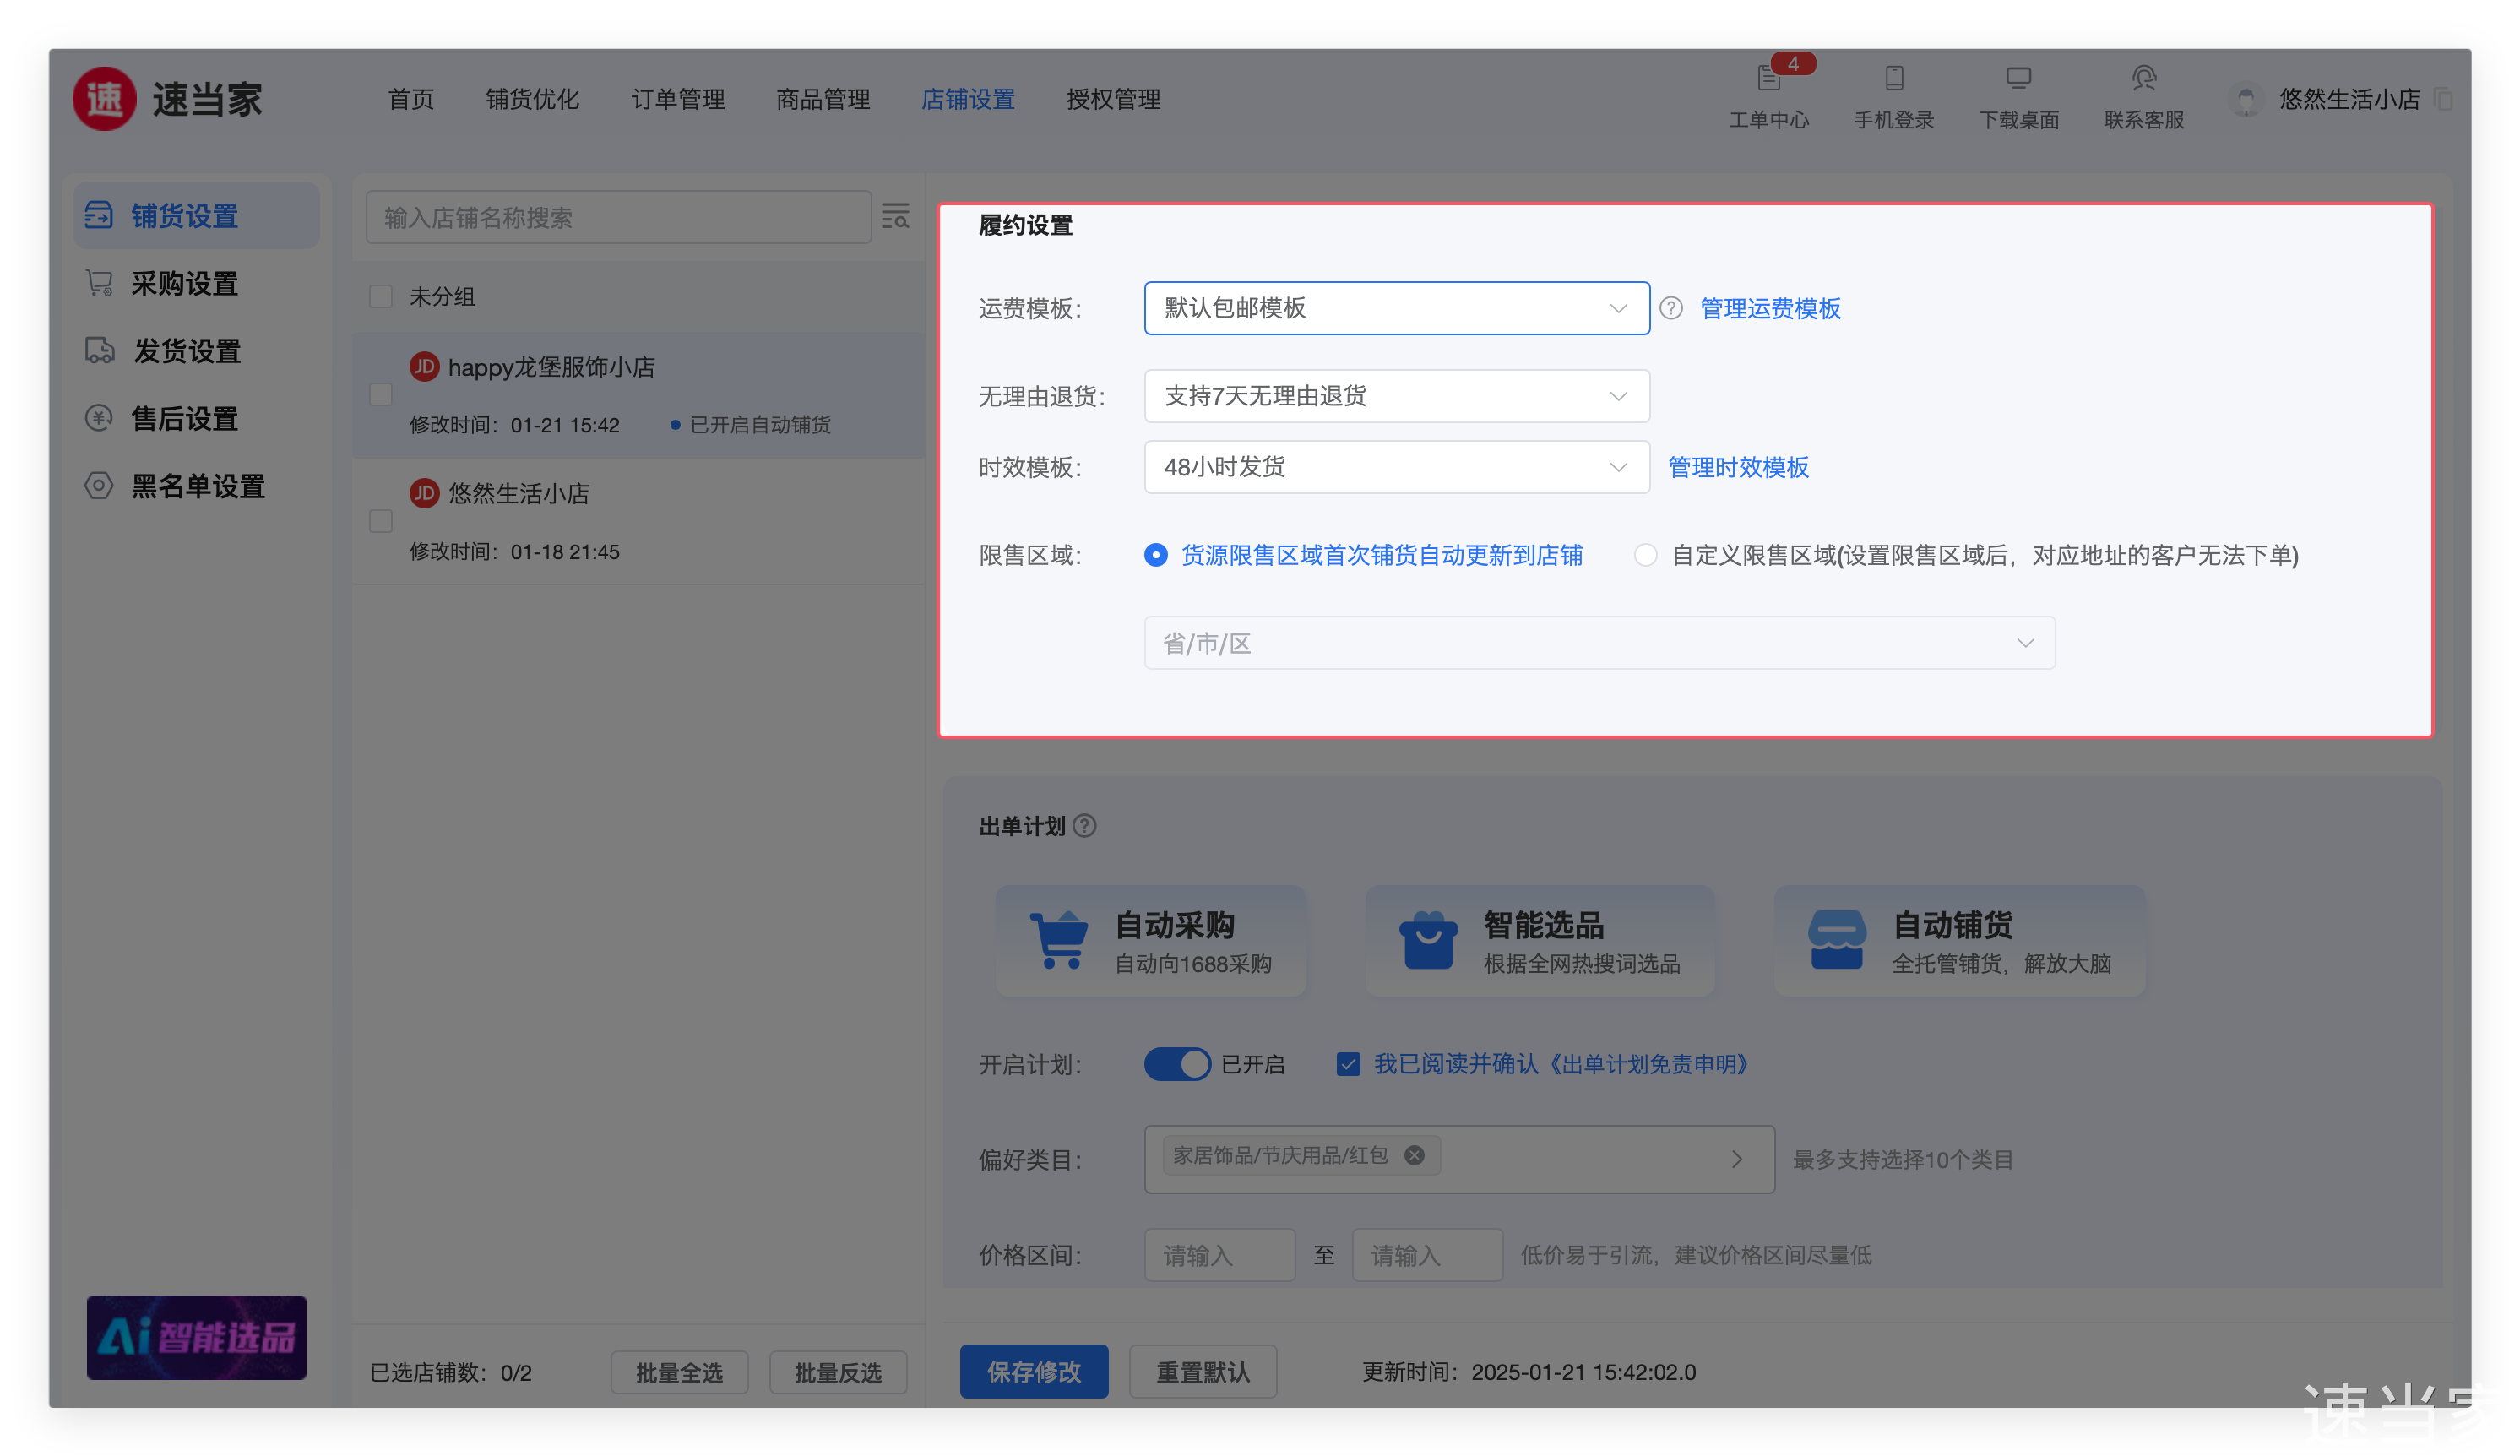Open the 联系客服 headset icon

click(x=2143, y=78)
